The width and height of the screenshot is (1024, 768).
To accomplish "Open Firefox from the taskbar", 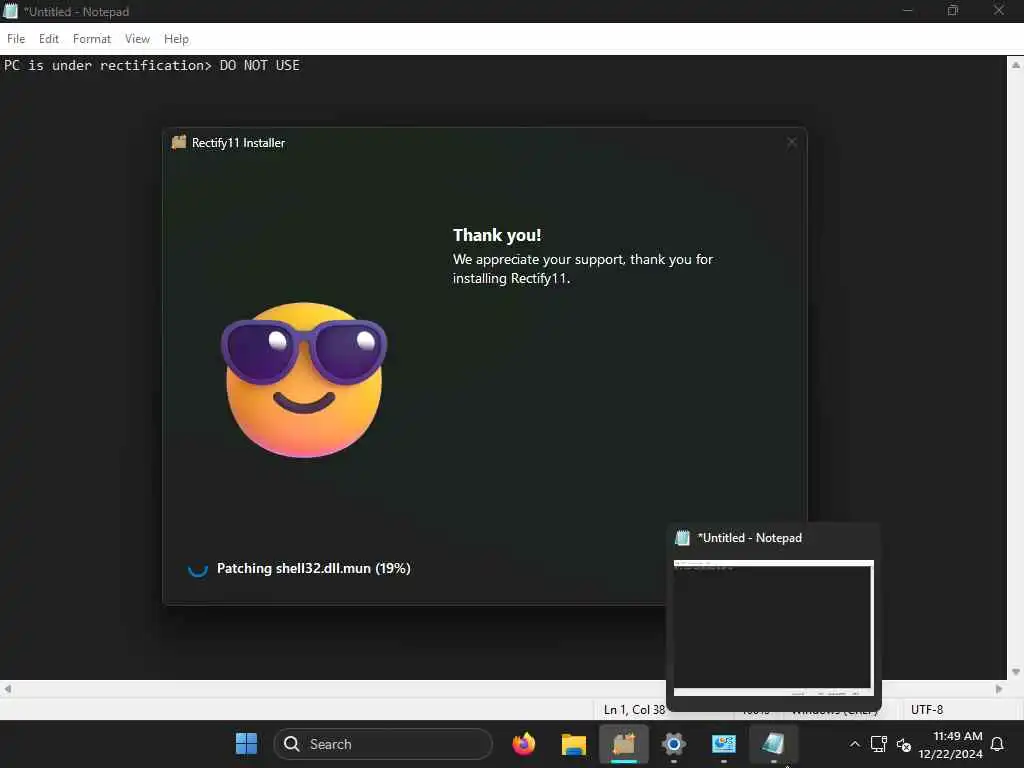I will point(524,744).
